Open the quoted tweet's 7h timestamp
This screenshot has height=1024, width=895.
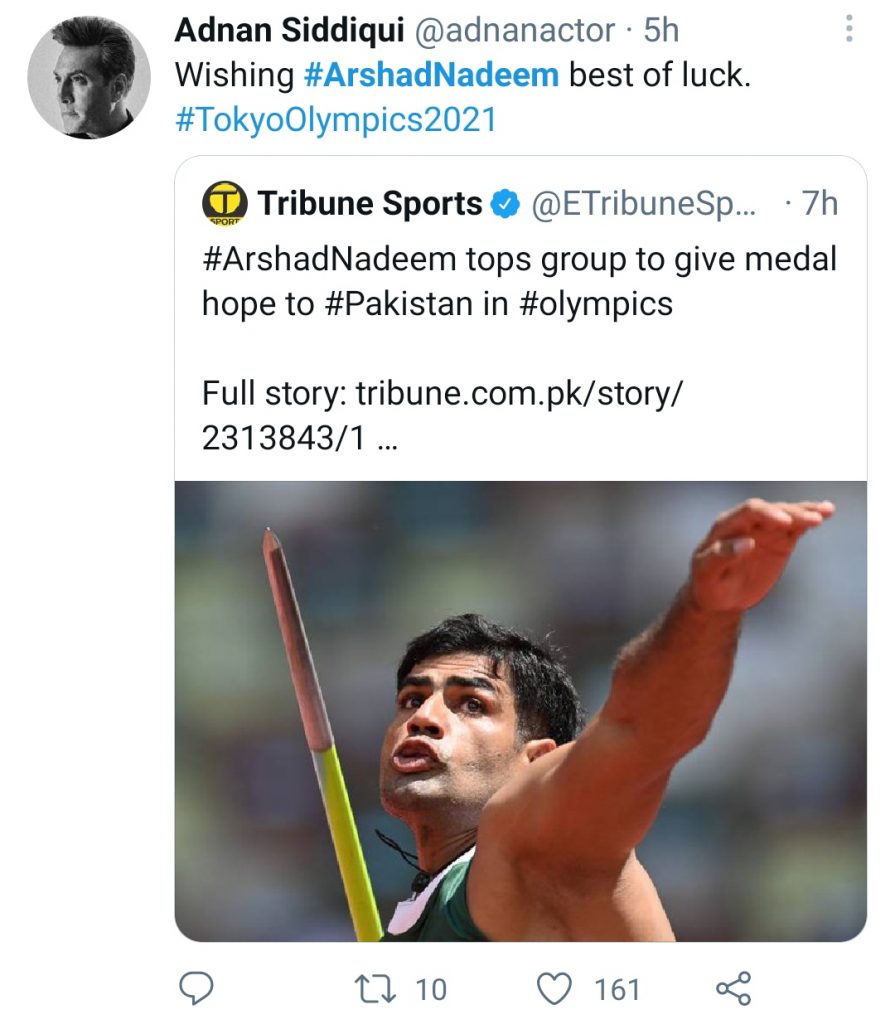tap(820, 204)
